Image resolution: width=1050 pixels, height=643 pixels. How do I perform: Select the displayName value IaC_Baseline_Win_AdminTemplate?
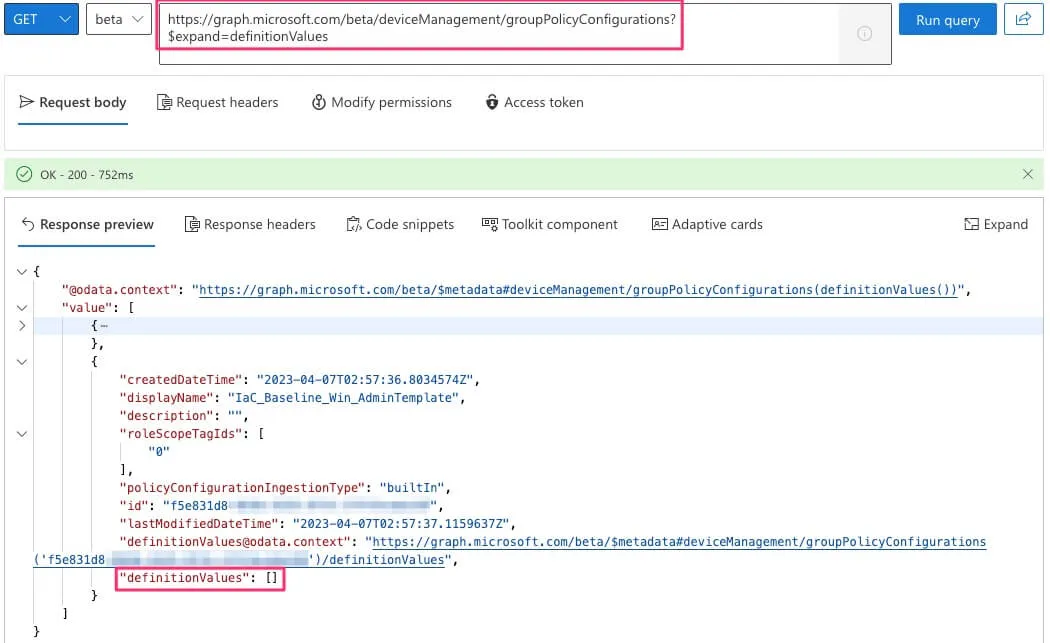tap(344, 397)
